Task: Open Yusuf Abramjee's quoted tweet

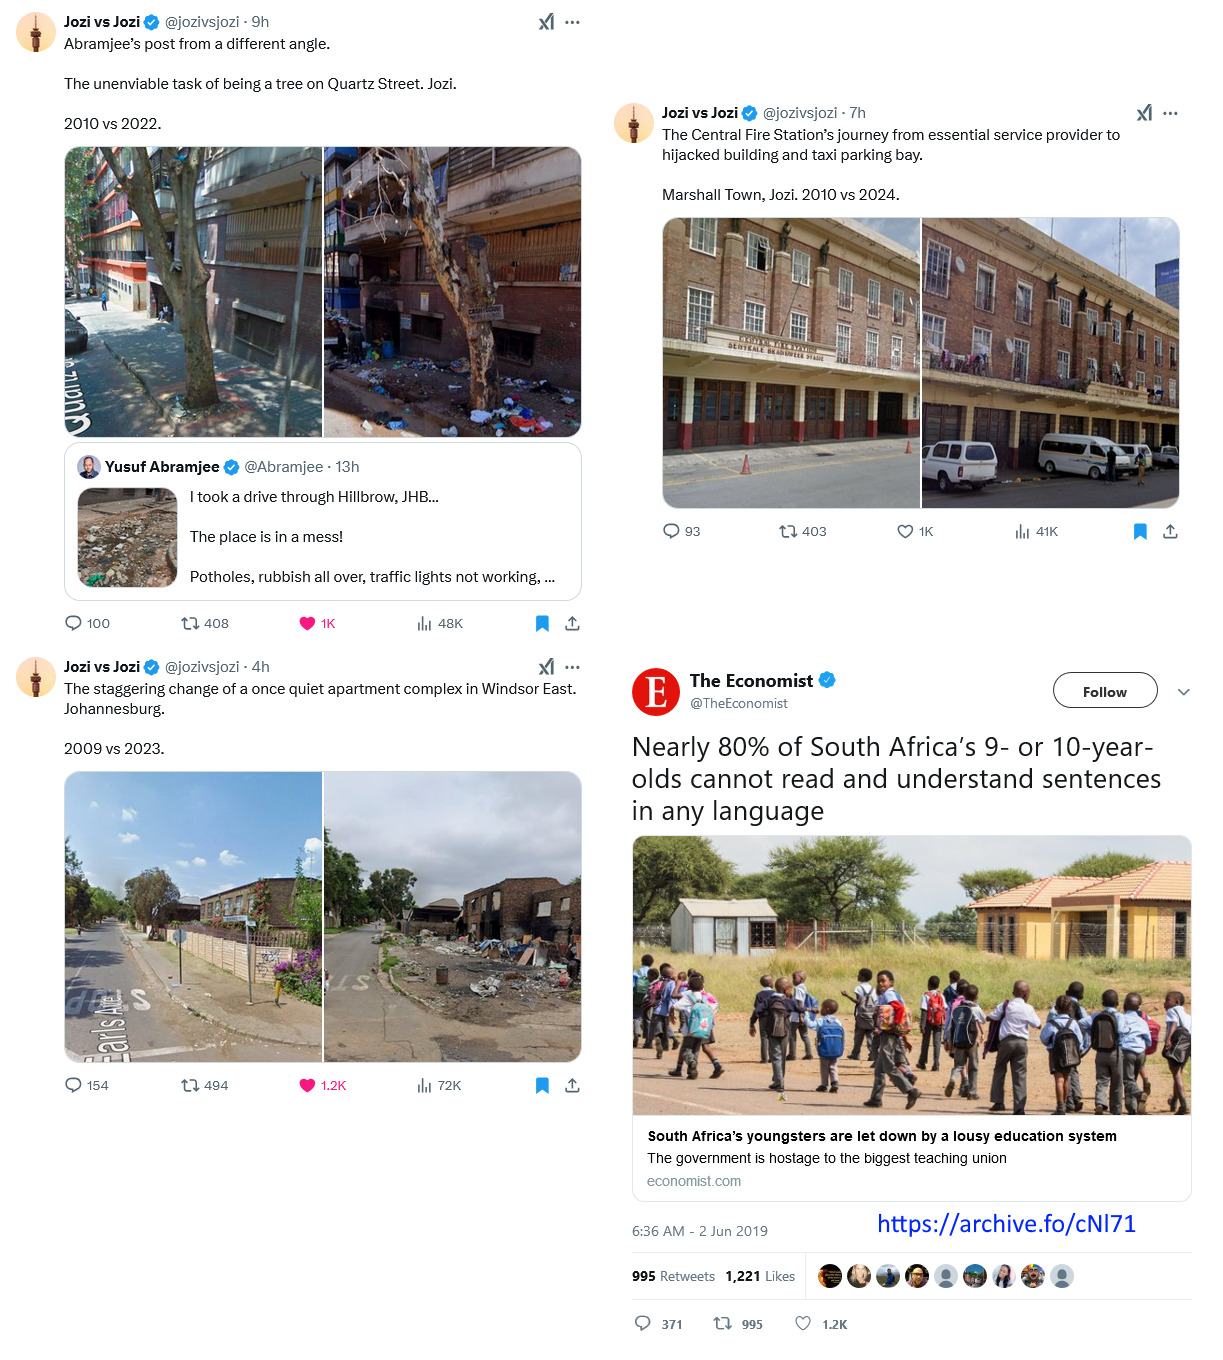Action: pyautogui.click(x=323, y=522)
